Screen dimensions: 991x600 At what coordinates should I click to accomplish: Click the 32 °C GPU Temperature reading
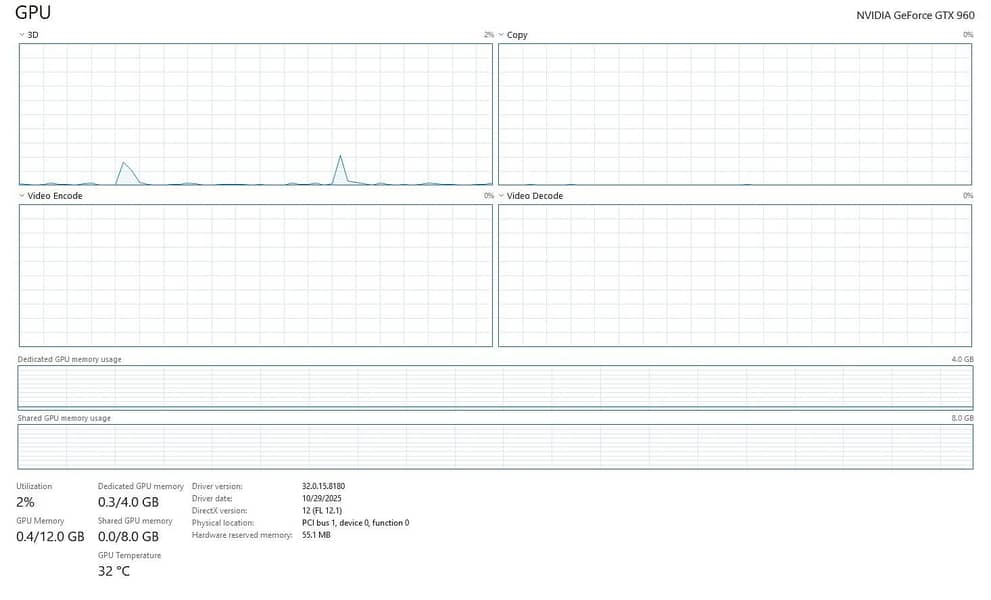pos(114,572)
